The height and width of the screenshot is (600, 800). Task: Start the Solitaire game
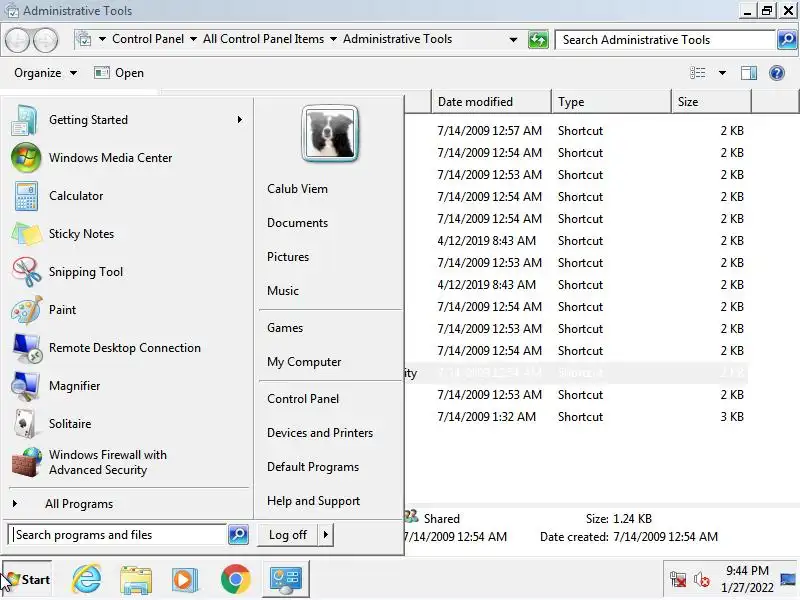(128, 424)
